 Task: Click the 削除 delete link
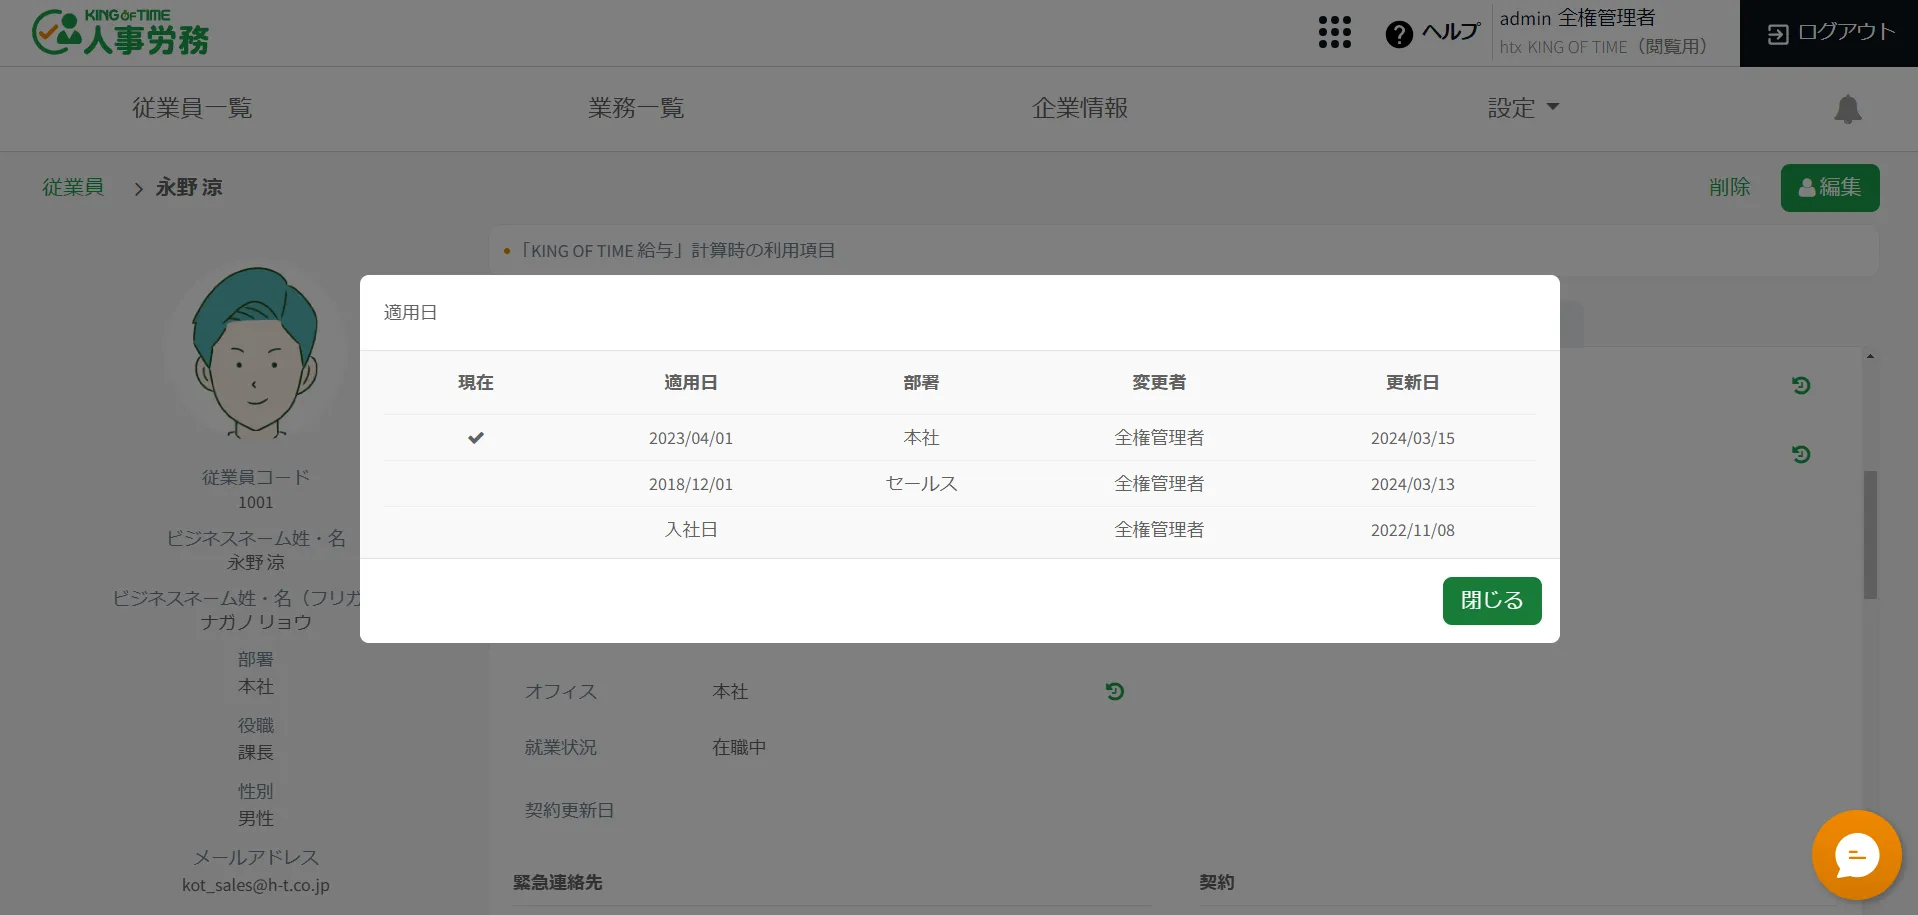click(1729, 187)
